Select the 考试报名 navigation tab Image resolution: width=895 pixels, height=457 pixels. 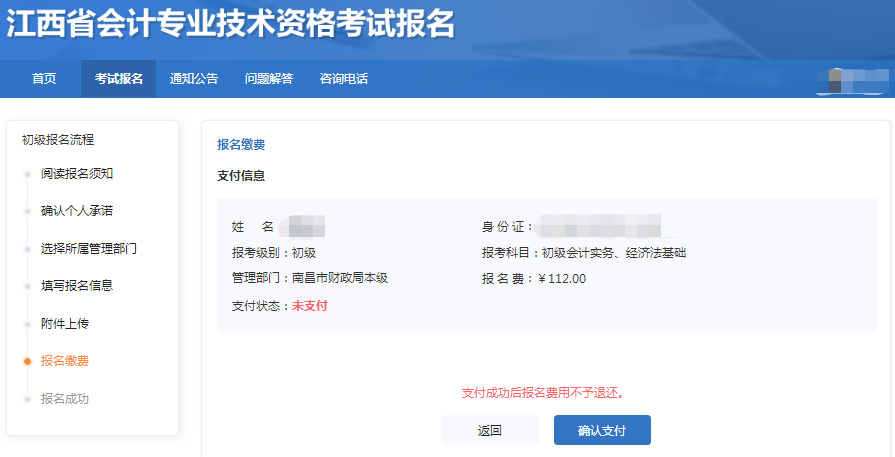[119, 79]
